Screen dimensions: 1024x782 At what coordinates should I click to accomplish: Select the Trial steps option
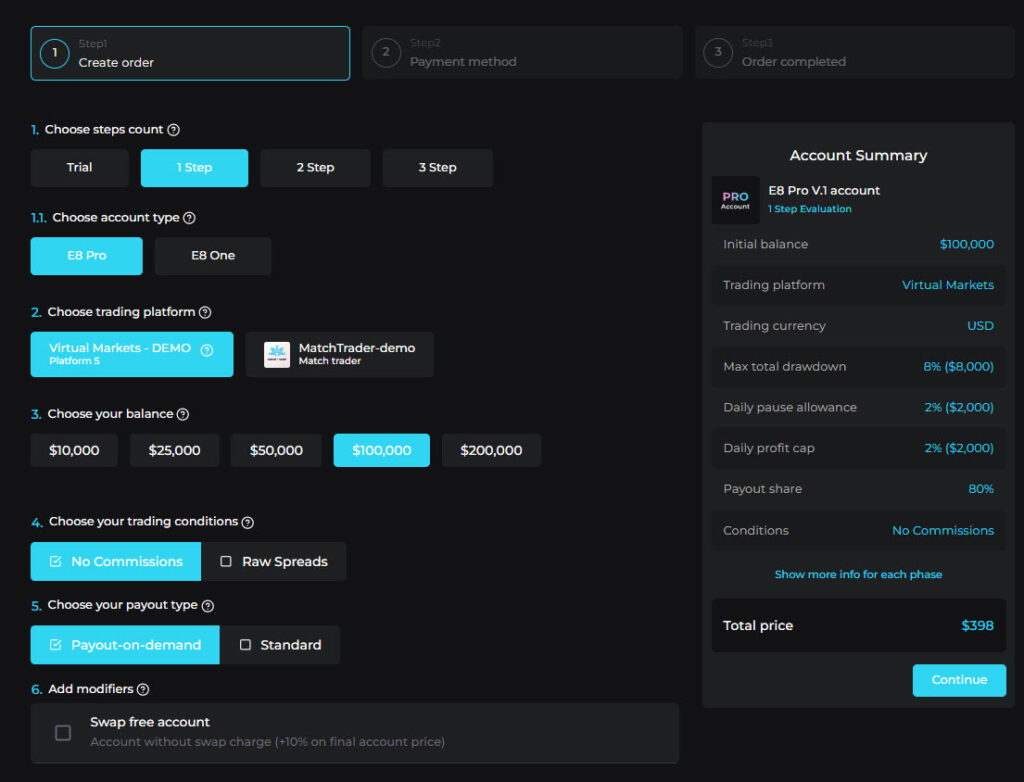[x=79, y=168]
